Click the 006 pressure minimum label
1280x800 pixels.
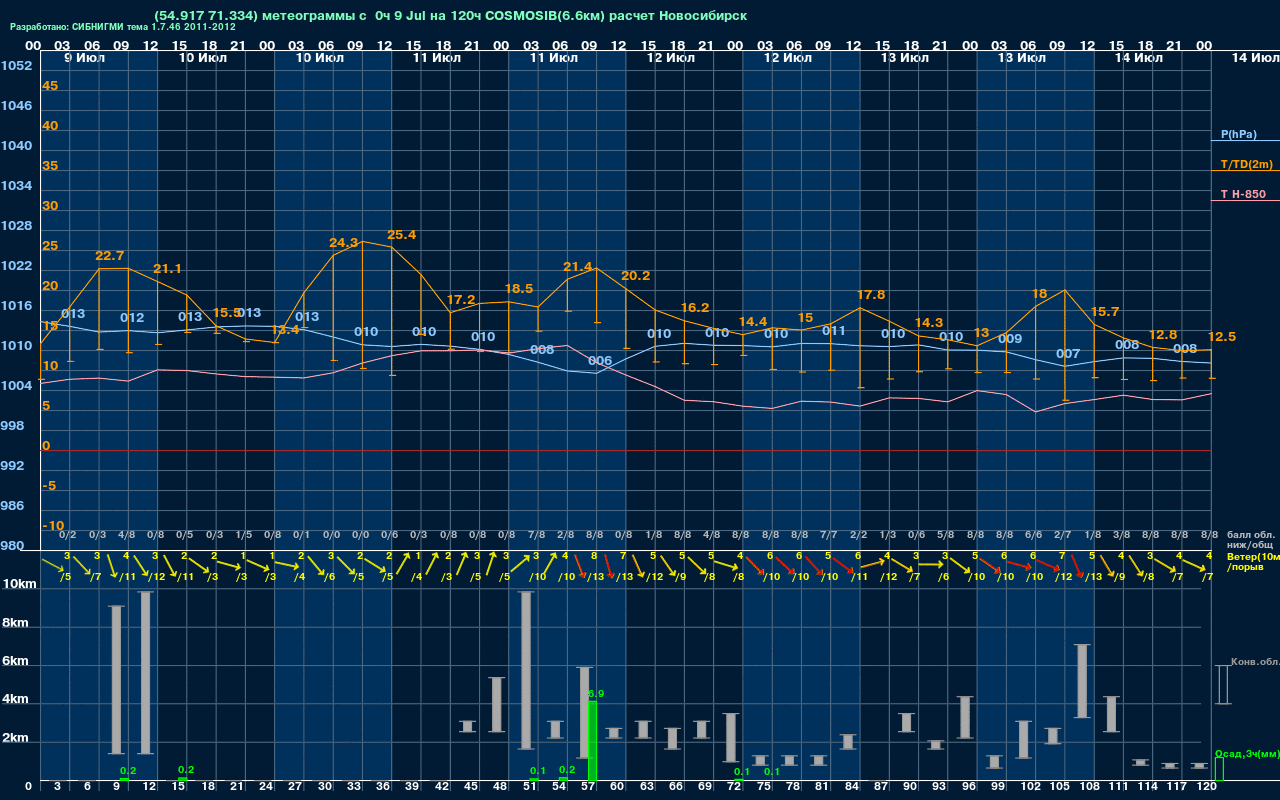pos(600,361)
